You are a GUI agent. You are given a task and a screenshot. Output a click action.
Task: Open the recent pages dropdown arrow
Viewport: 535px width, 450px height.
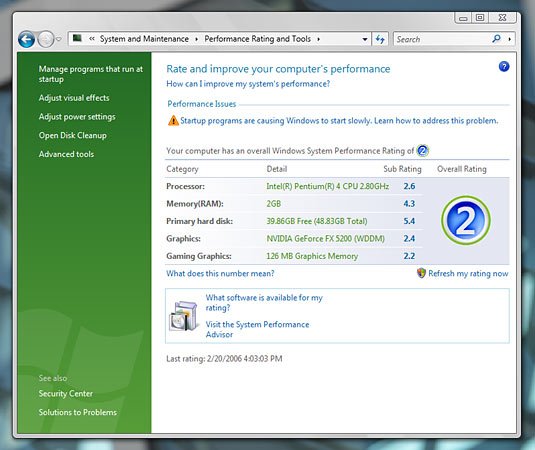point(59,39)
